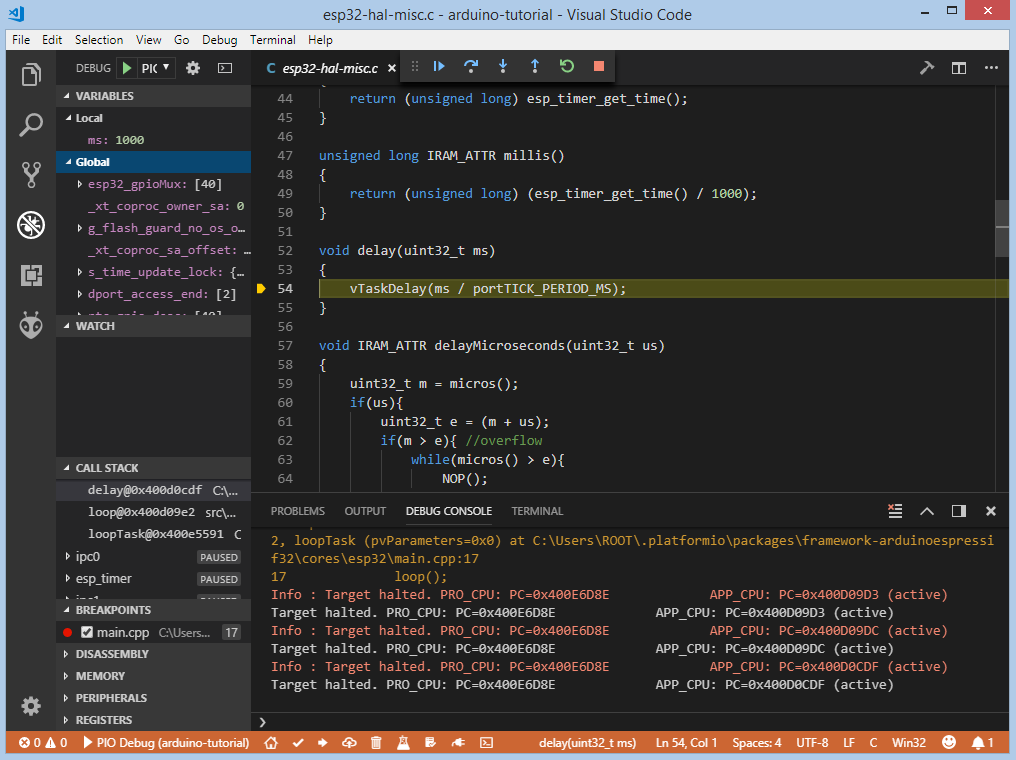Stop the debug session

pos(599,66)
